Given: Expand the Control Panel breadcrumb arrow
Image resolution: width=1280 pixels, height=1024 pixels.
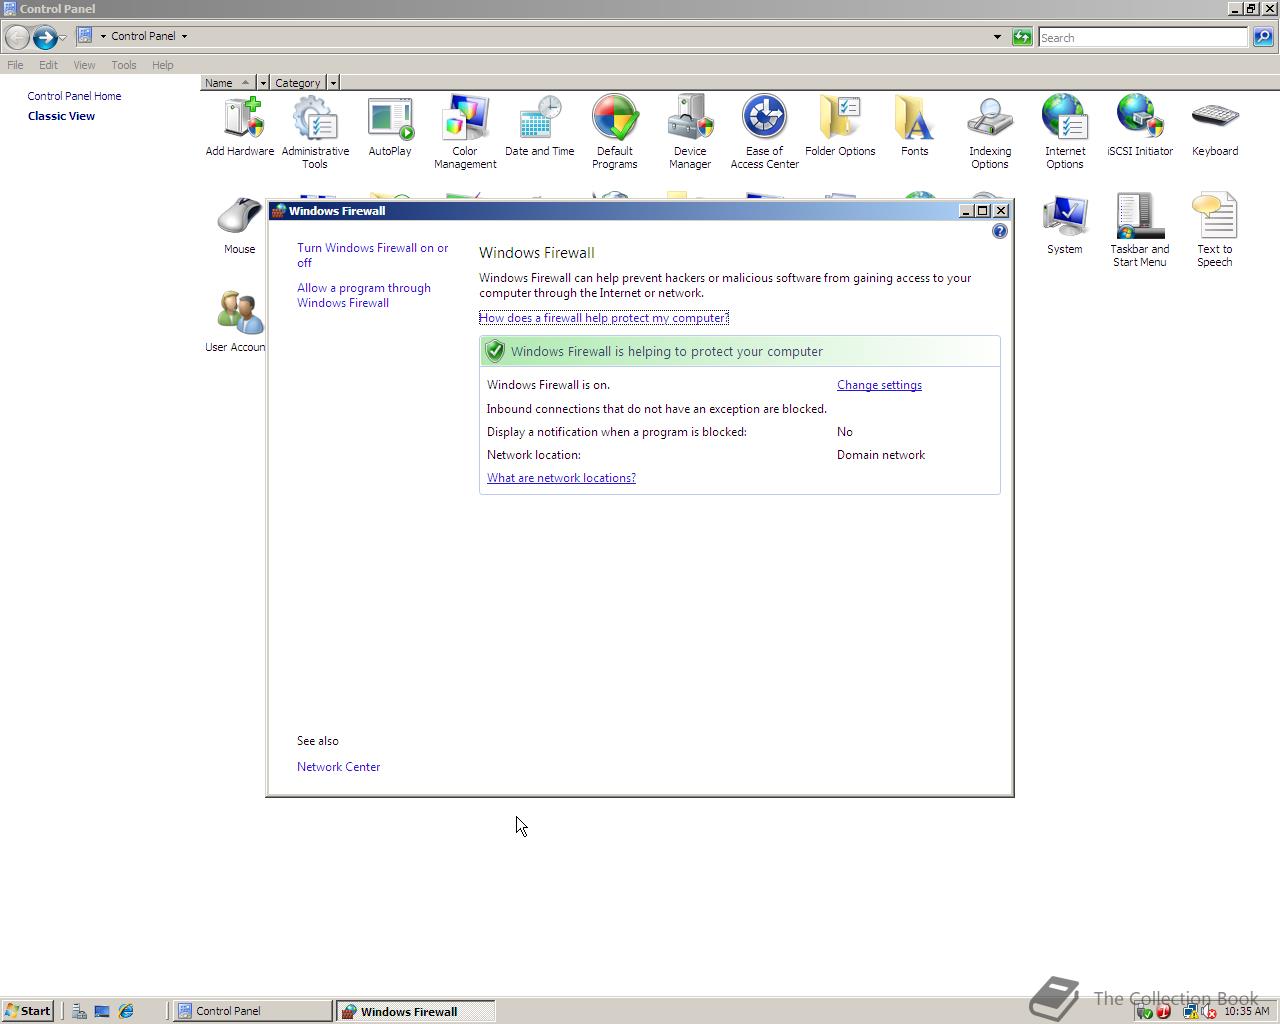Looking at the screenshot, I should [x=184, y=36].
